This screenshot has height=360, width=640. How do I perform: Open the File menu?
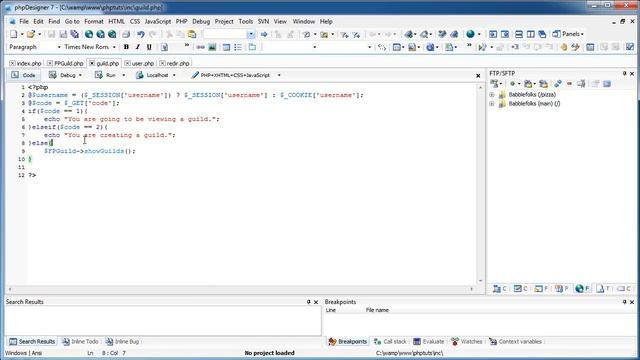click(24, 22)
